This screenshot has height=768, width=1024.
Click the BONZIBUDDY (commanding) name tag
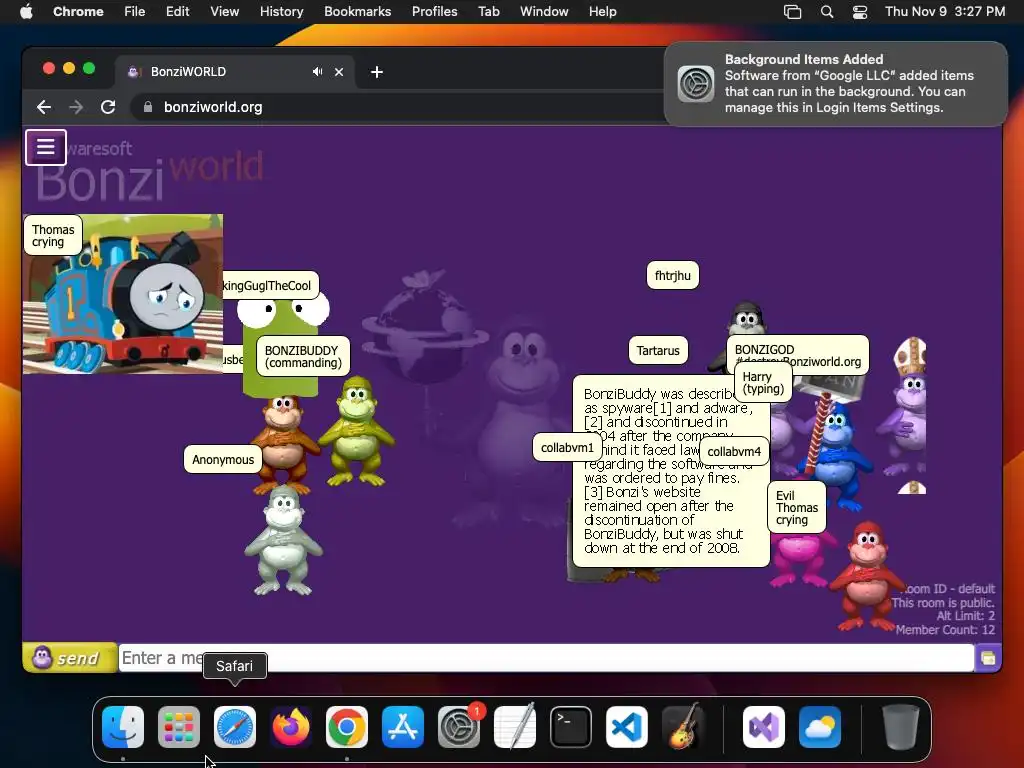point(303,357)
